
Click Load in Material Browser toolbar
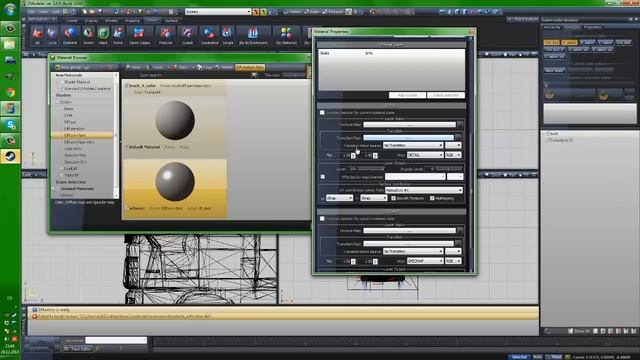[x=156, y=67]
